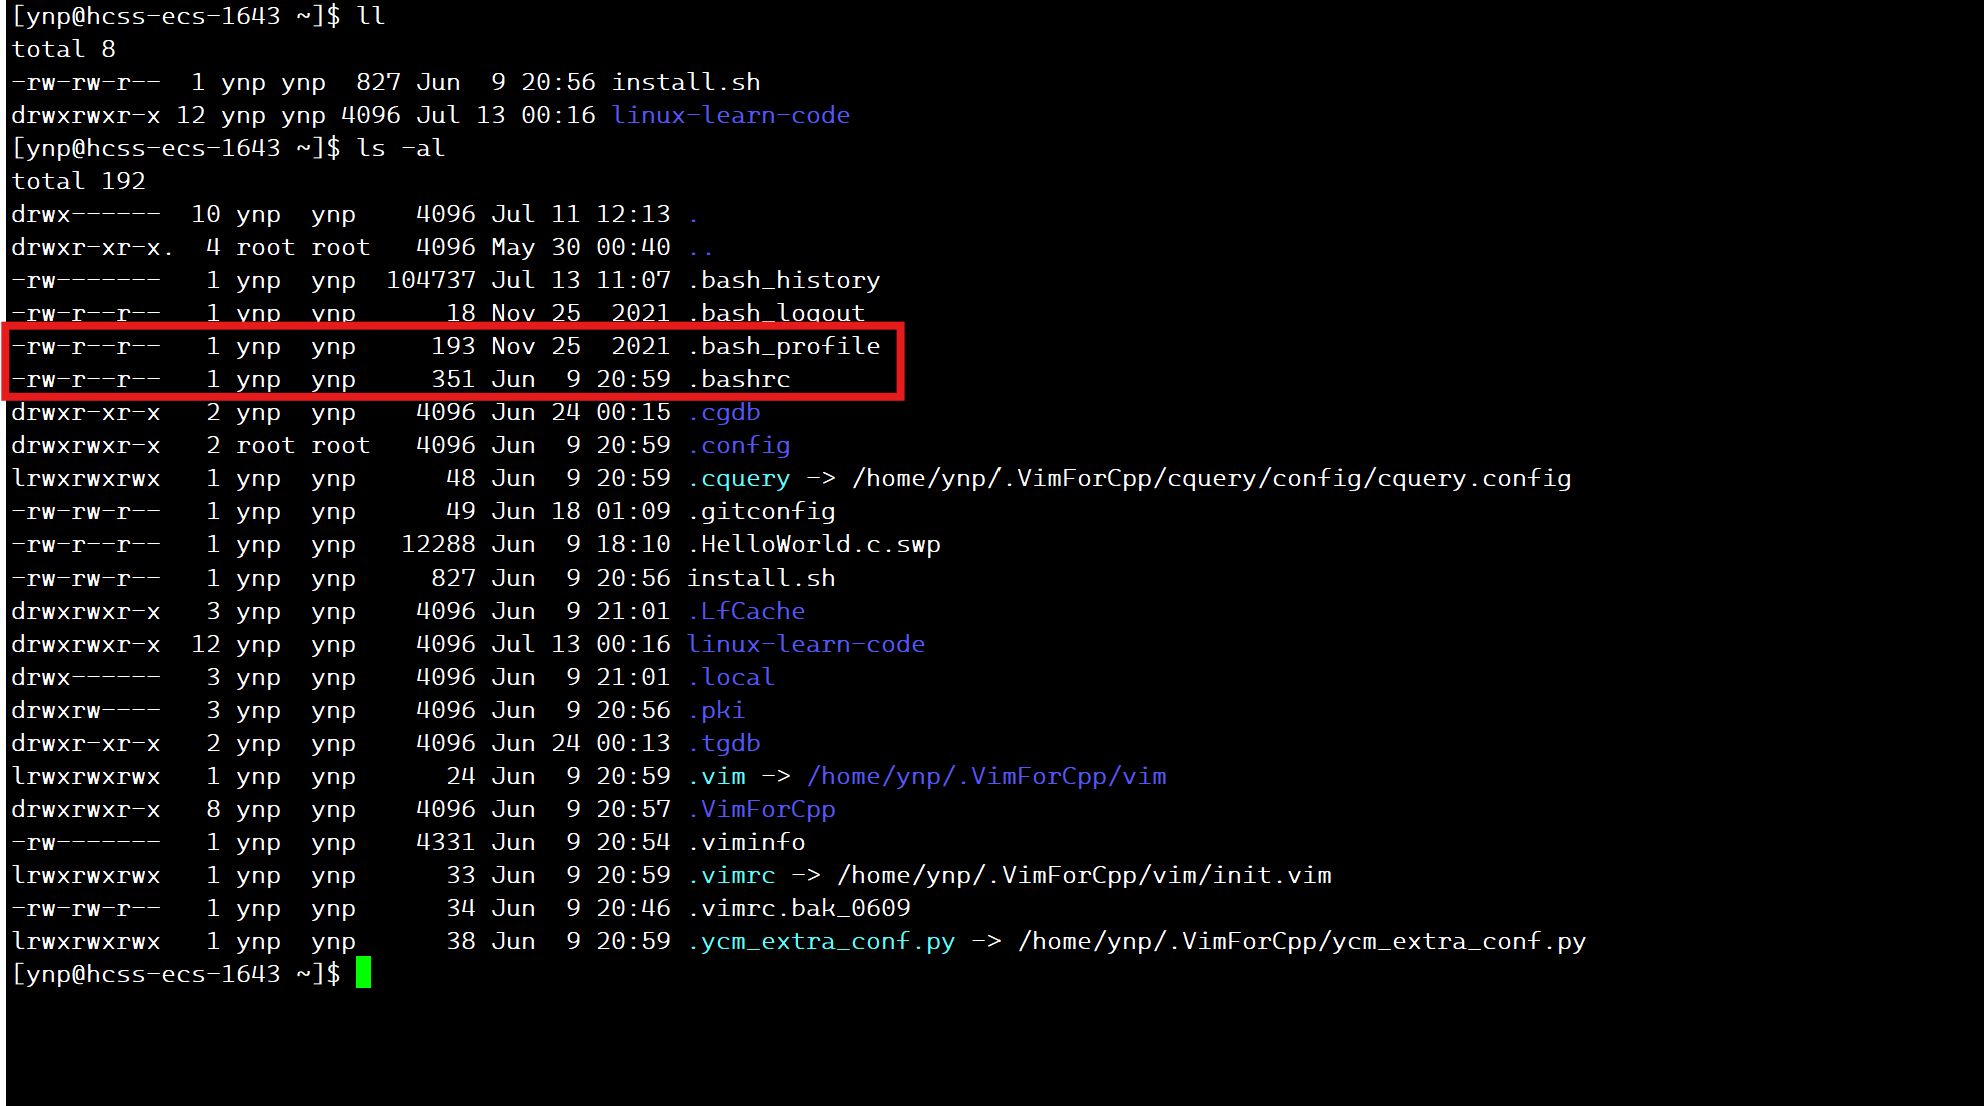Click the .vimrc symlink name
Image resolution: width=1984 pixels, height=1106 pixels.
[x=732, y=876]
